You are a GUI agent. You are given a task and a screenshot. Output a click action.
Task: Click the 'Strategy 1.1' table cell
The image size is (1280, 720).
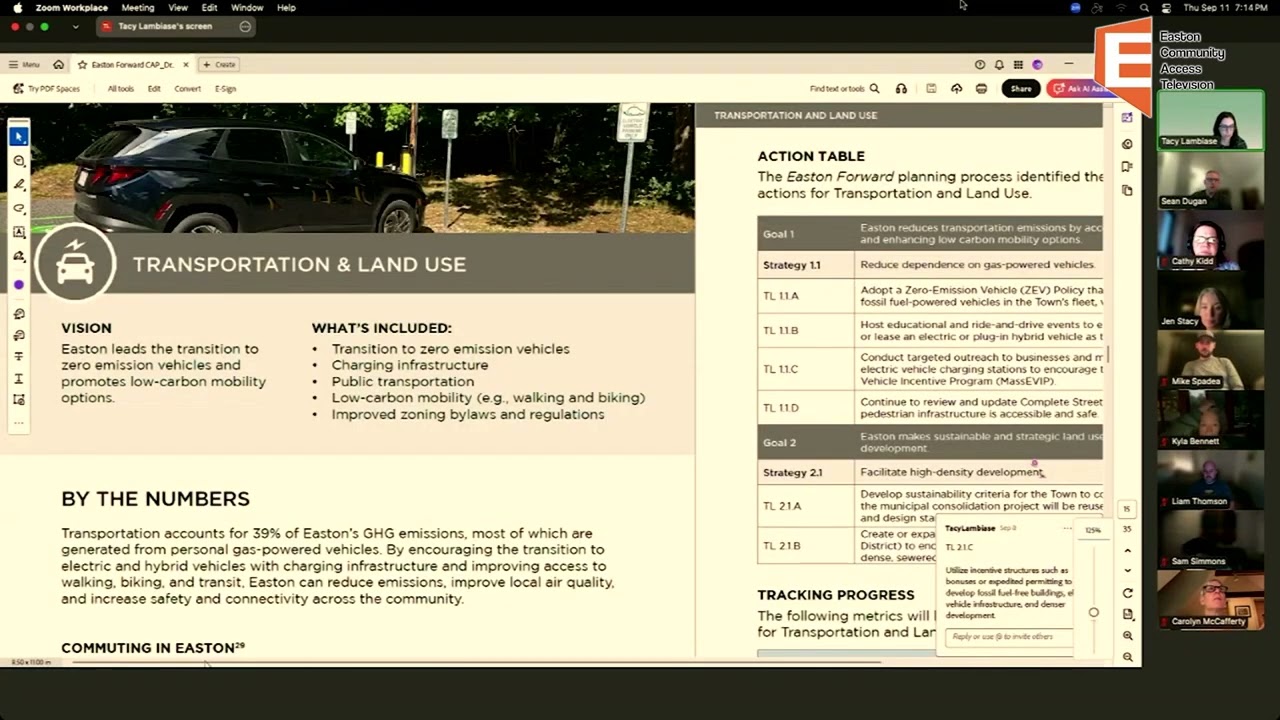click(806, 265)
